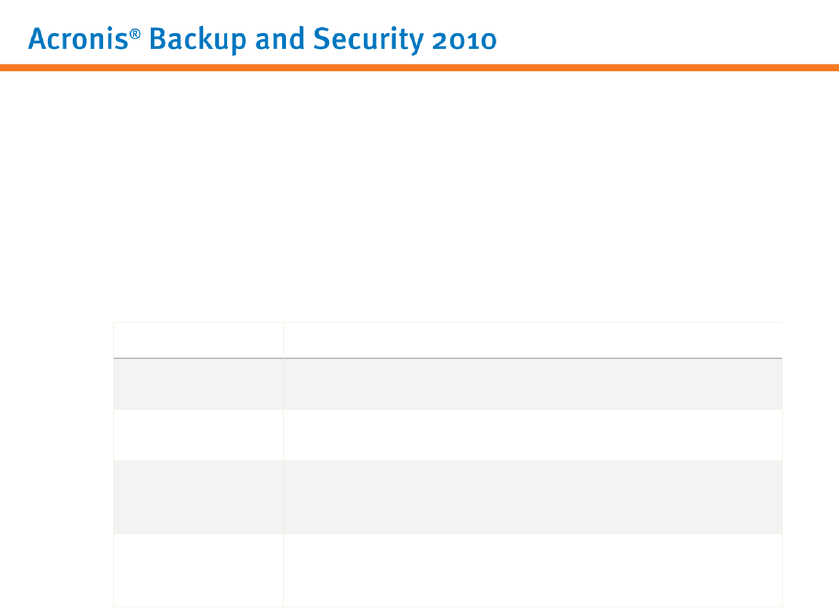
Task: Click "2010" in the header title
Action: point(462,40)
